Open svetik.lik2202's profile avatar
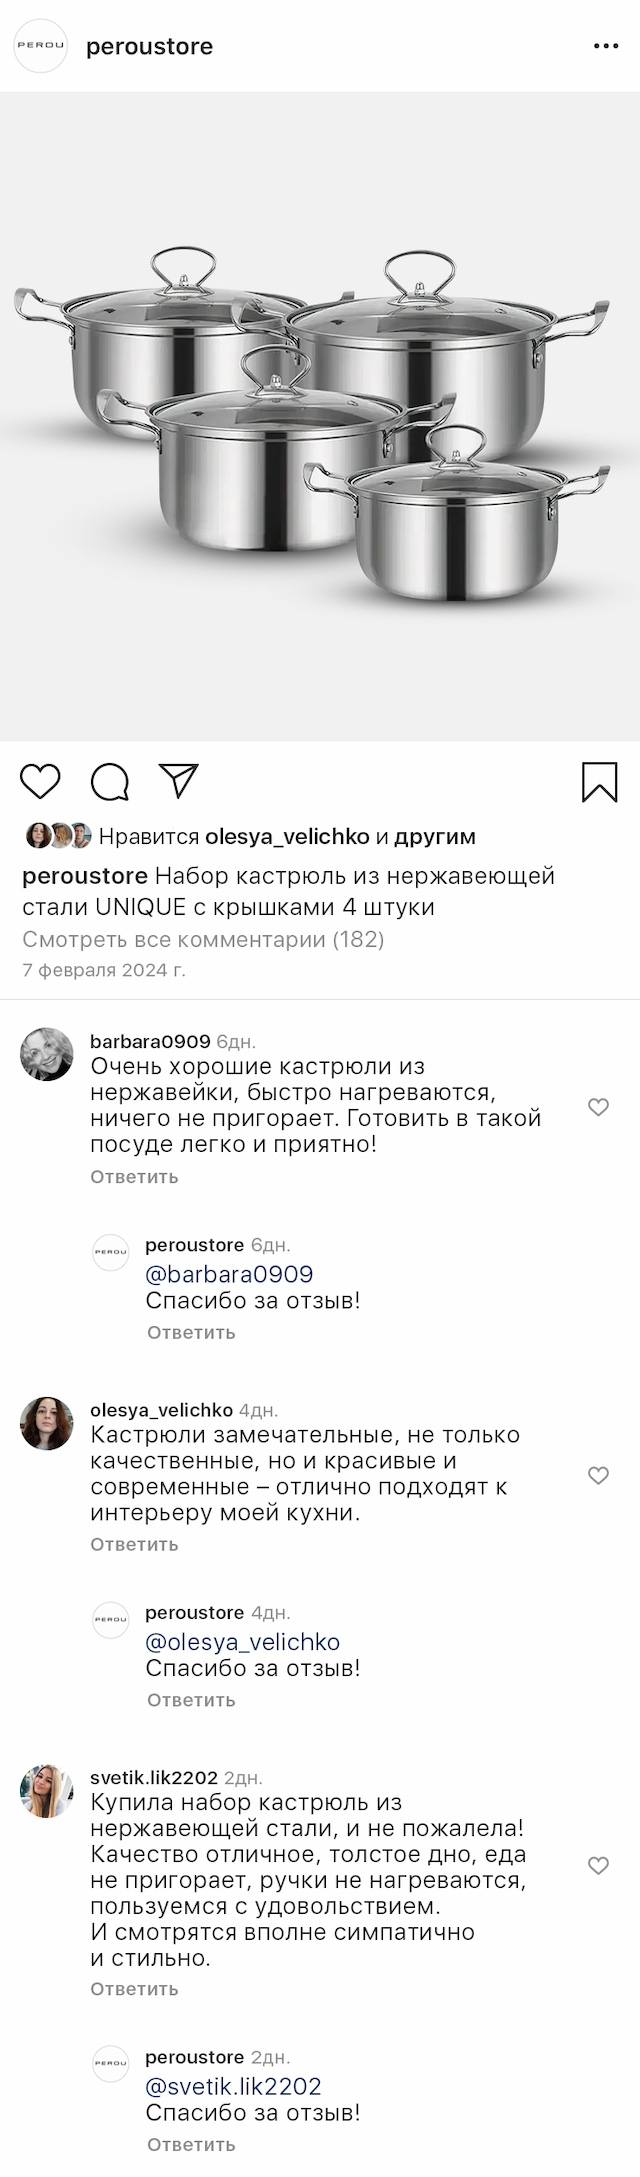 pos(47,1791)
